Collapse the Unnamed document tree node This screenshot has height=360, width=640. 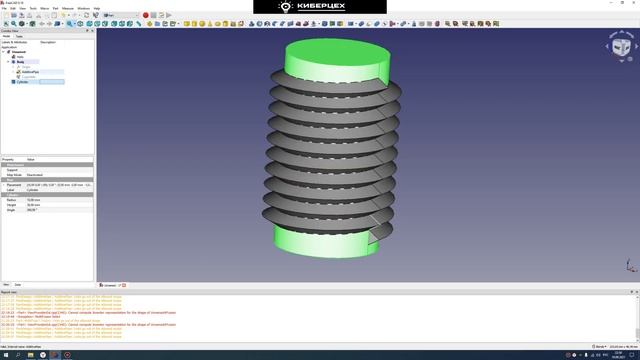point(4,52)
